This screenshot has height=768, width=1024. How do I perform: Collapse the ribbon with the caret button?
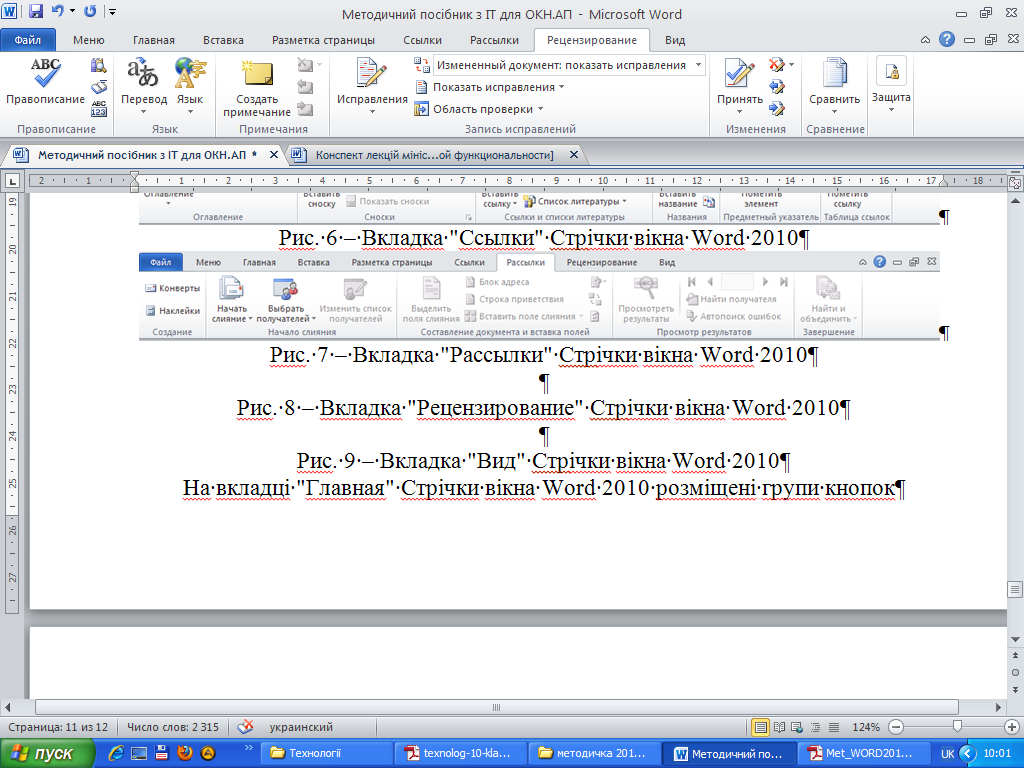pyautogui.click(x=925, y=40)
